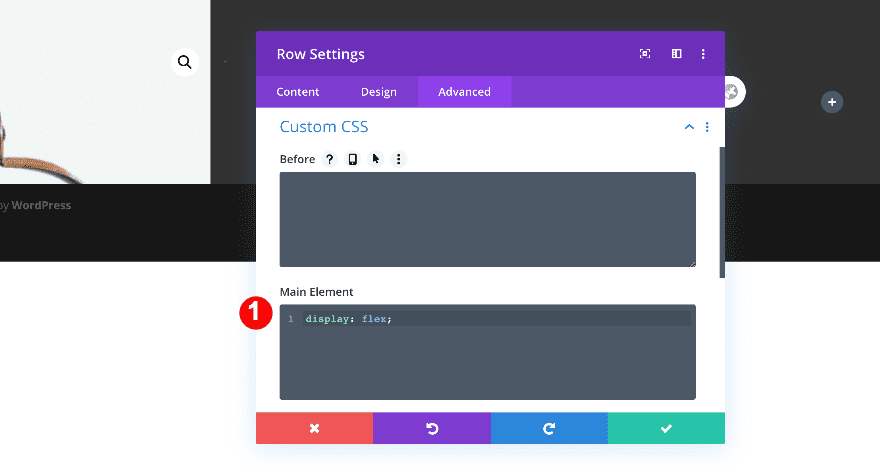Collapse the Custom CSS section
880x470 pixels.
pyautogui.click(x=689, y=127)
